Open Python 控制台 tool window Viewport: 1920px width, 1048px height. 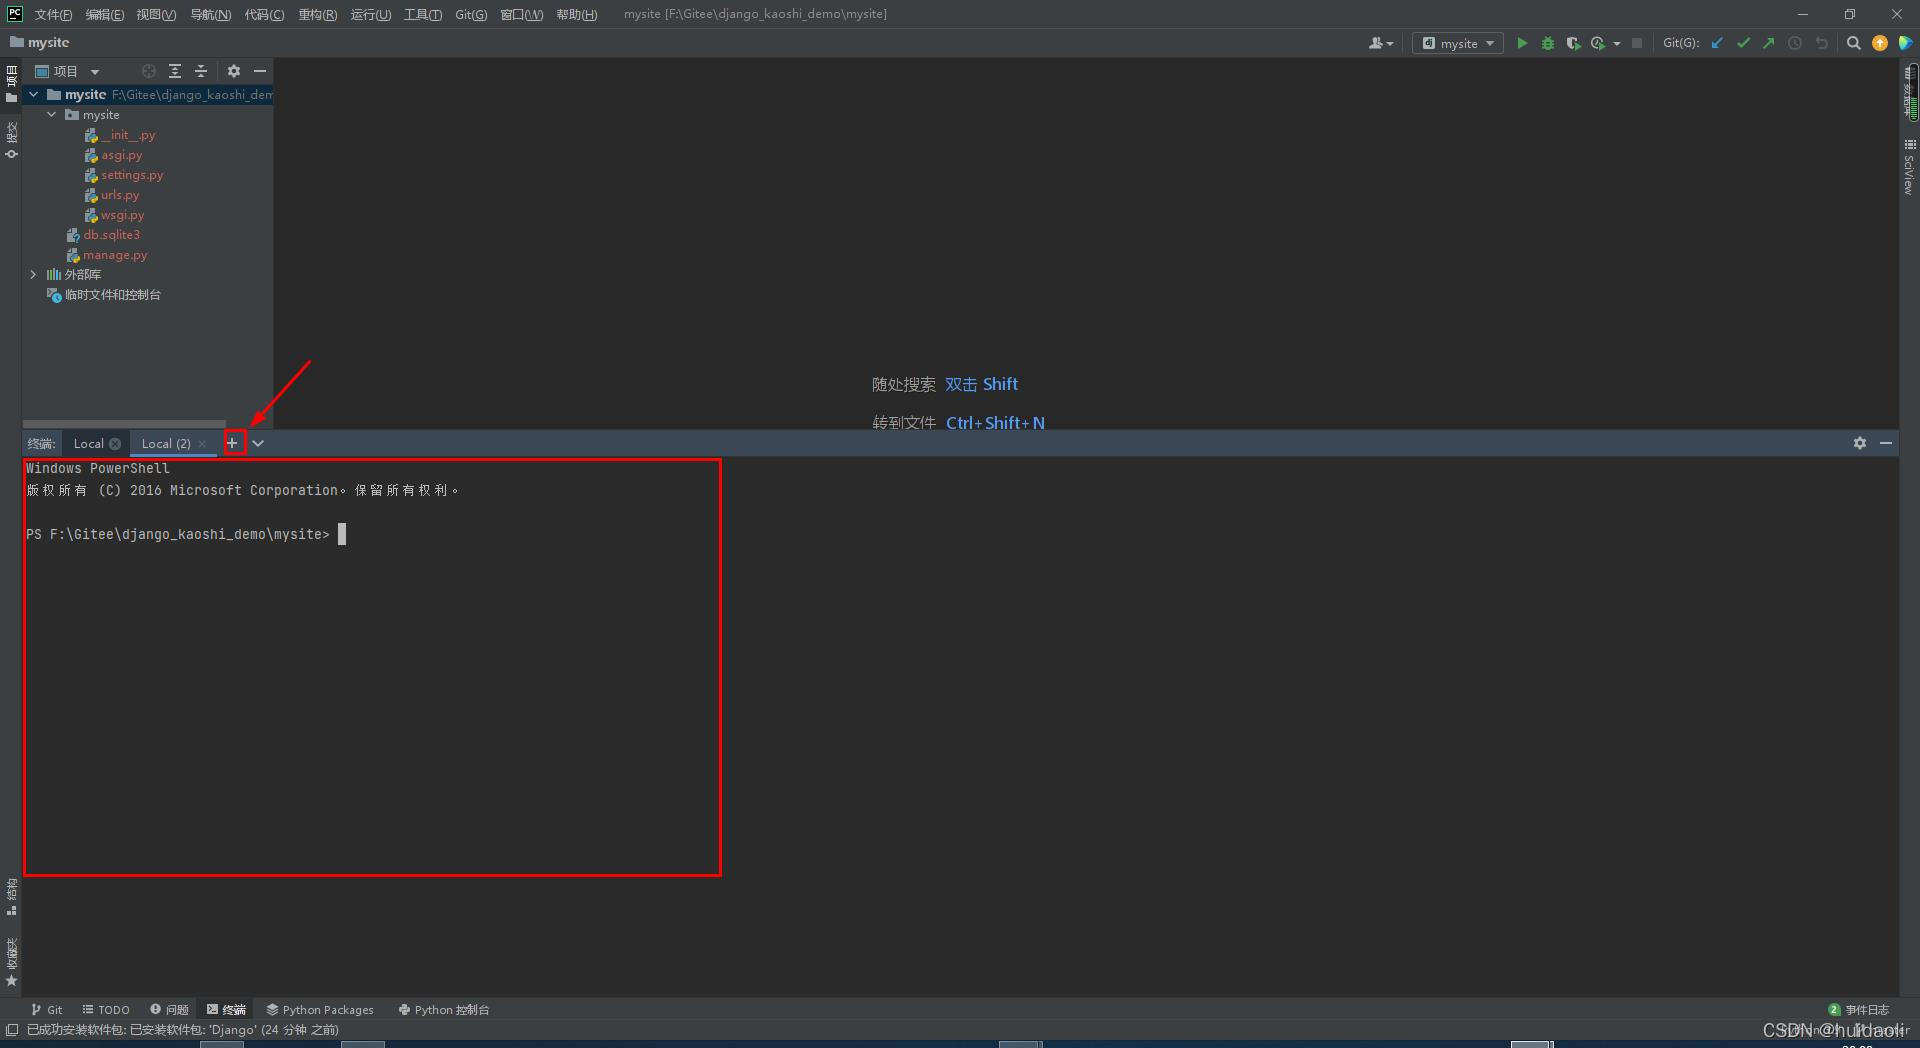[444, 1010]
